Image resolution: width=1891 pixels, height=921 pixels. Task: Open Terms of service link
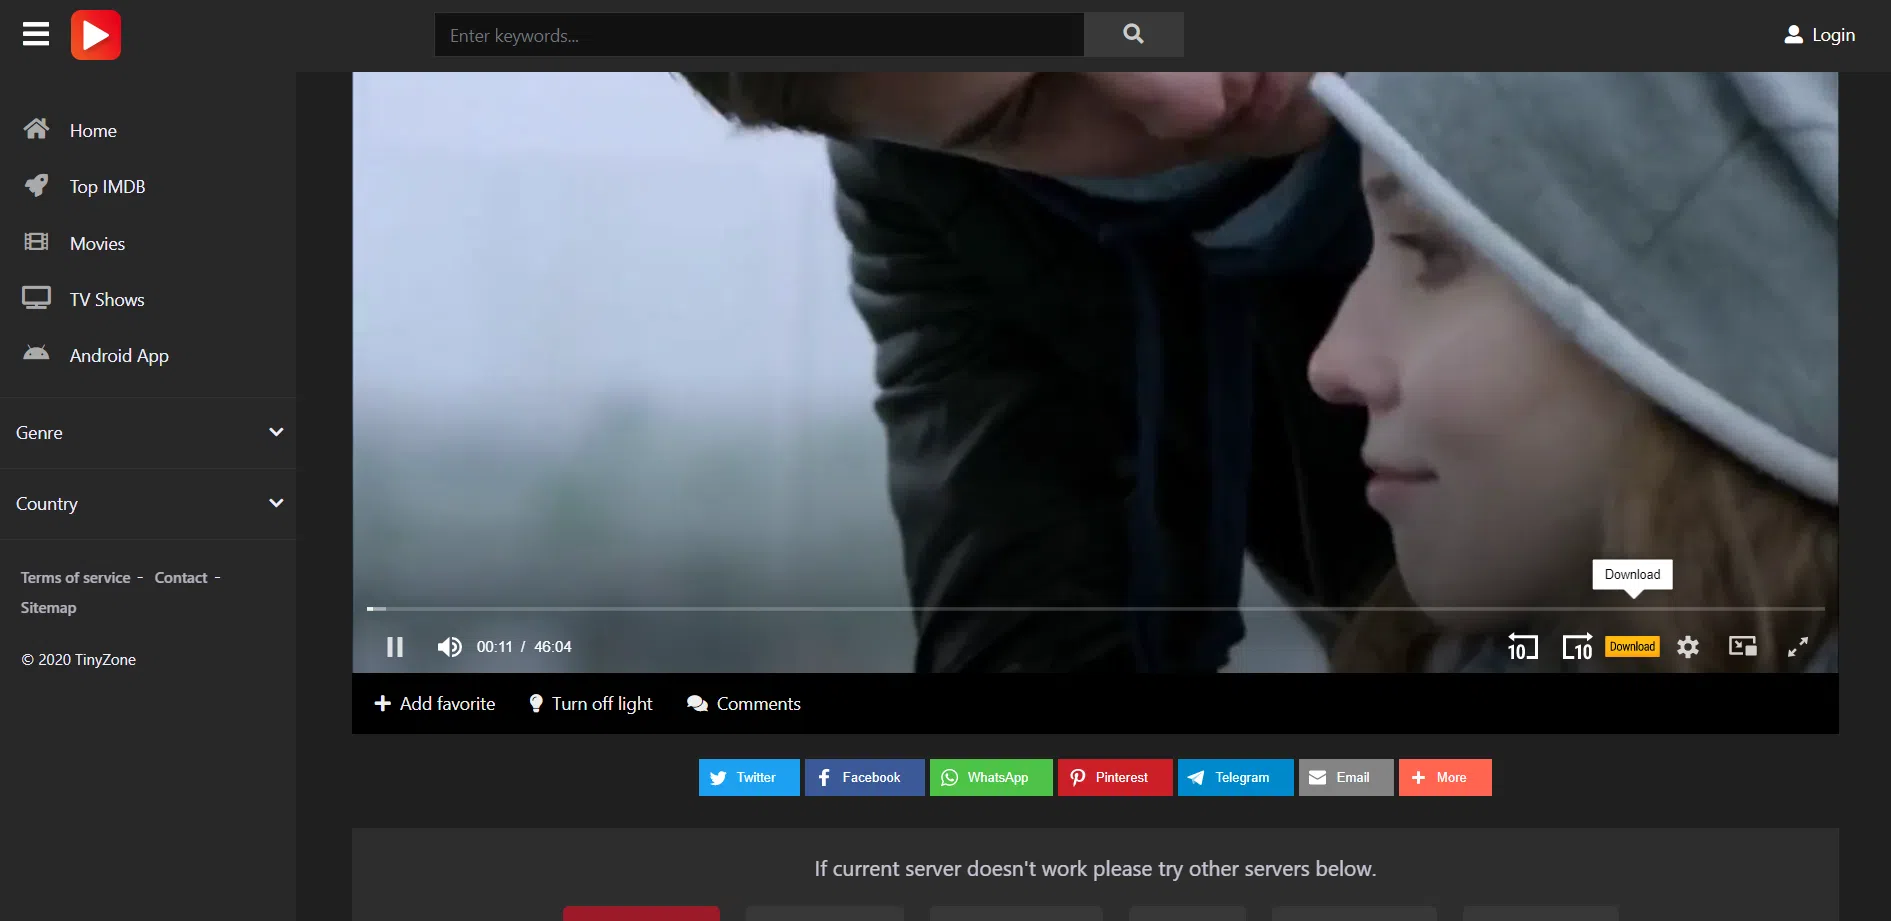[x=76, y=578]
